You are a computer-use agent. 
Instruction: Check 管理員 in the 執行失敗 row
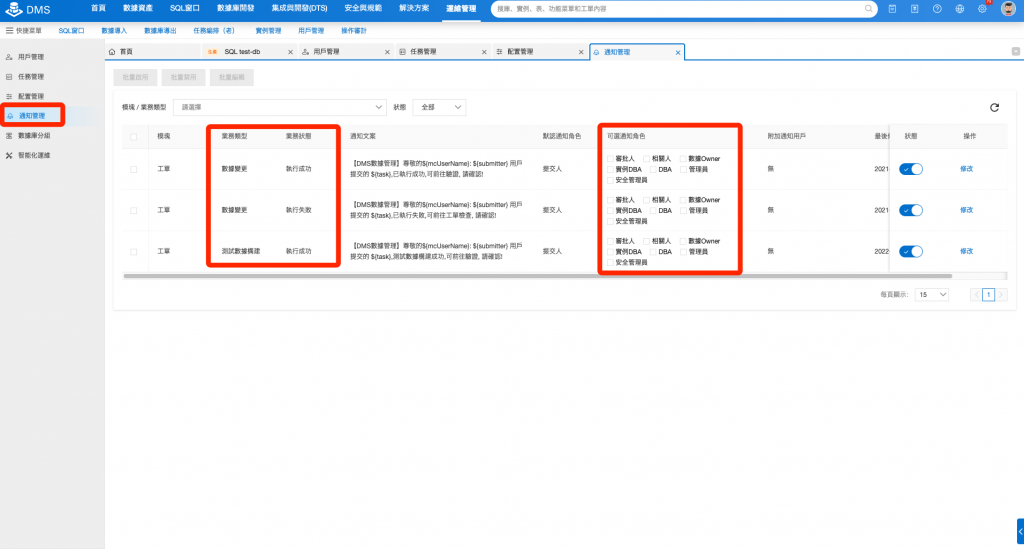683,210
